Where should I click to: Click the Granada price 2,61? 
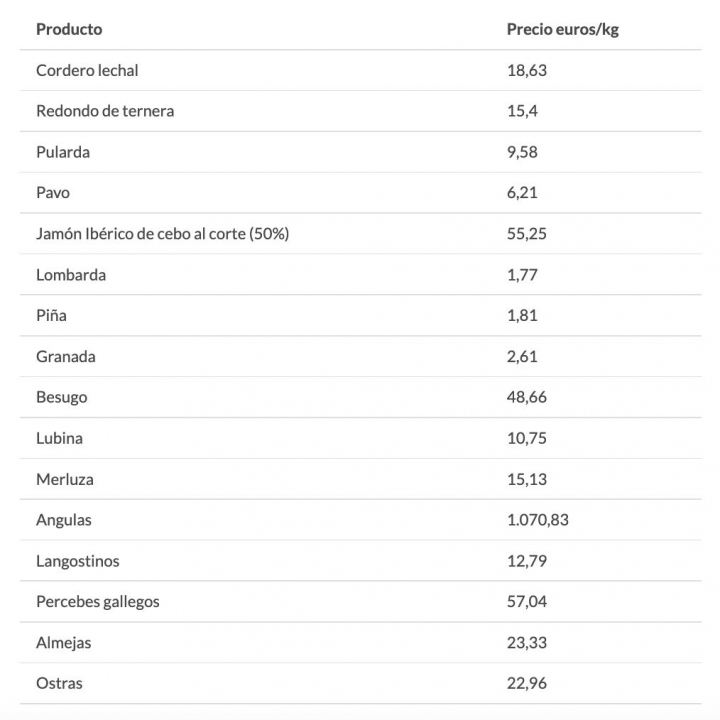522,356
